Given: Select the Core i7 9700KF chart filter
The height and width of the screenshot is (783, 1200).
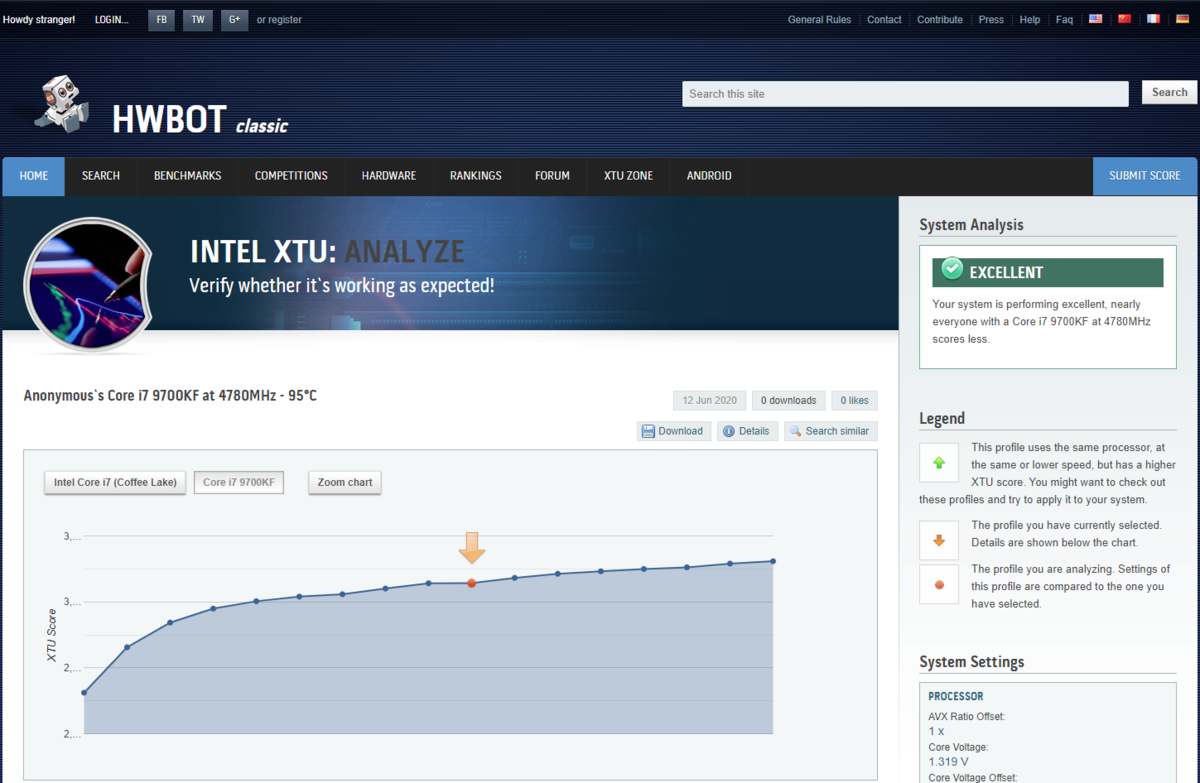Looking at the screenshot, I should coord(239,482).
